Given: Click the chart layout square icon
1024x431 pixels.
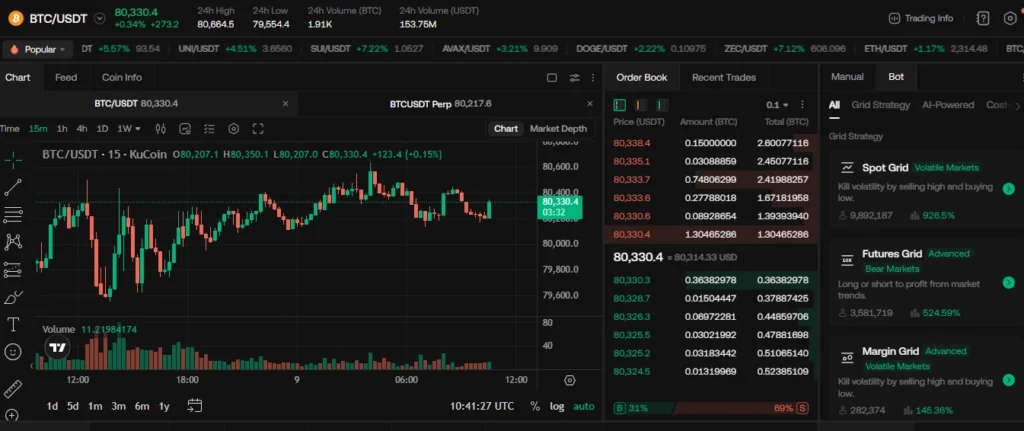Looking at the screenshot, I should [552, 78].
